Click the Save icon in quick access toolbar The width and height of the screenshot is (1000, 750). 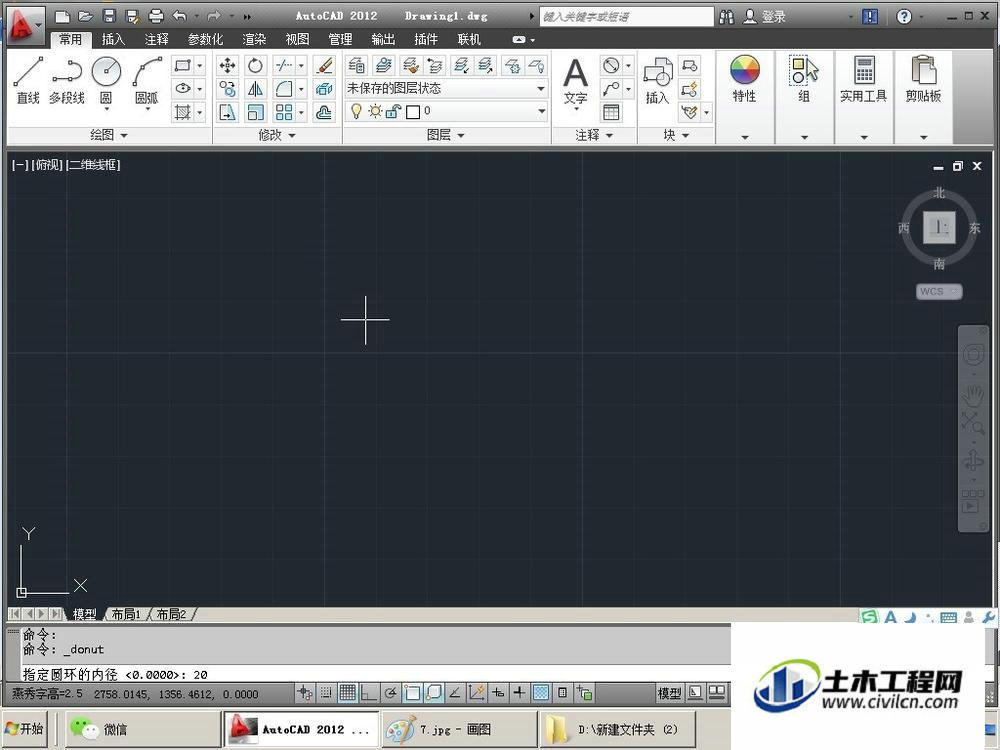109,16
